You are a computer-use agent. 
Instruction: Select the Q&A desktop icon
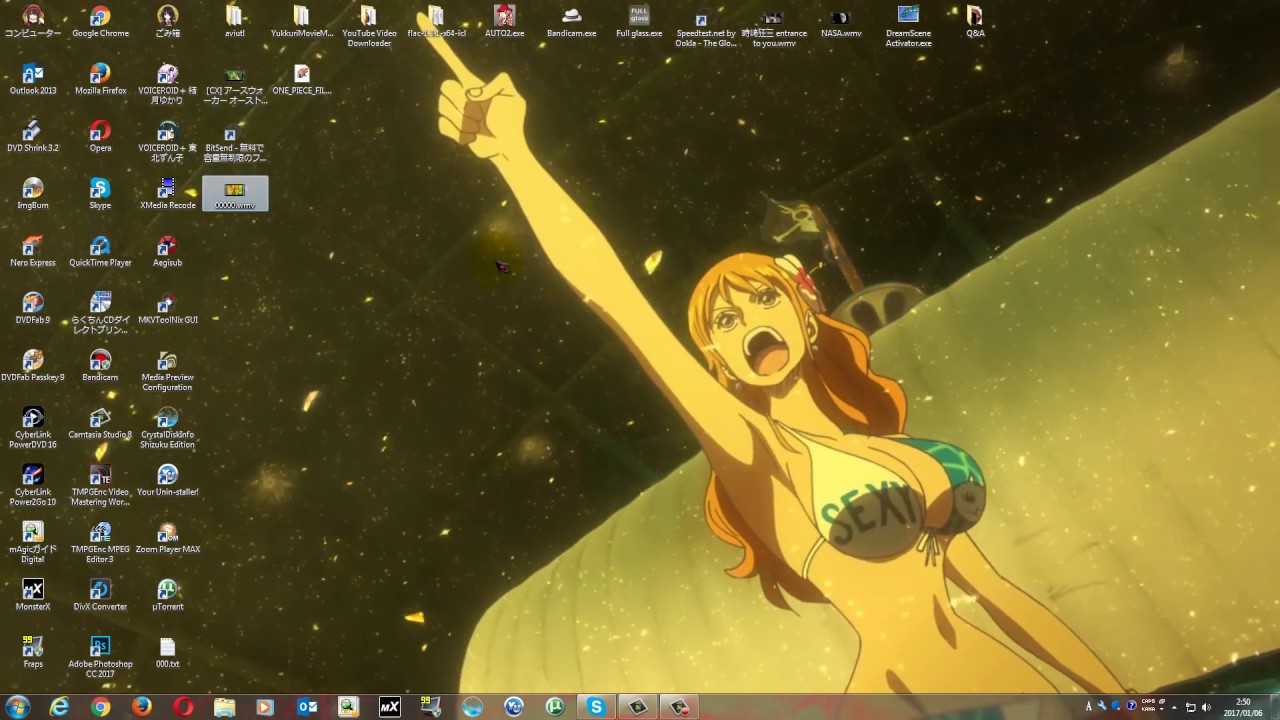click(x=975, y=22)
